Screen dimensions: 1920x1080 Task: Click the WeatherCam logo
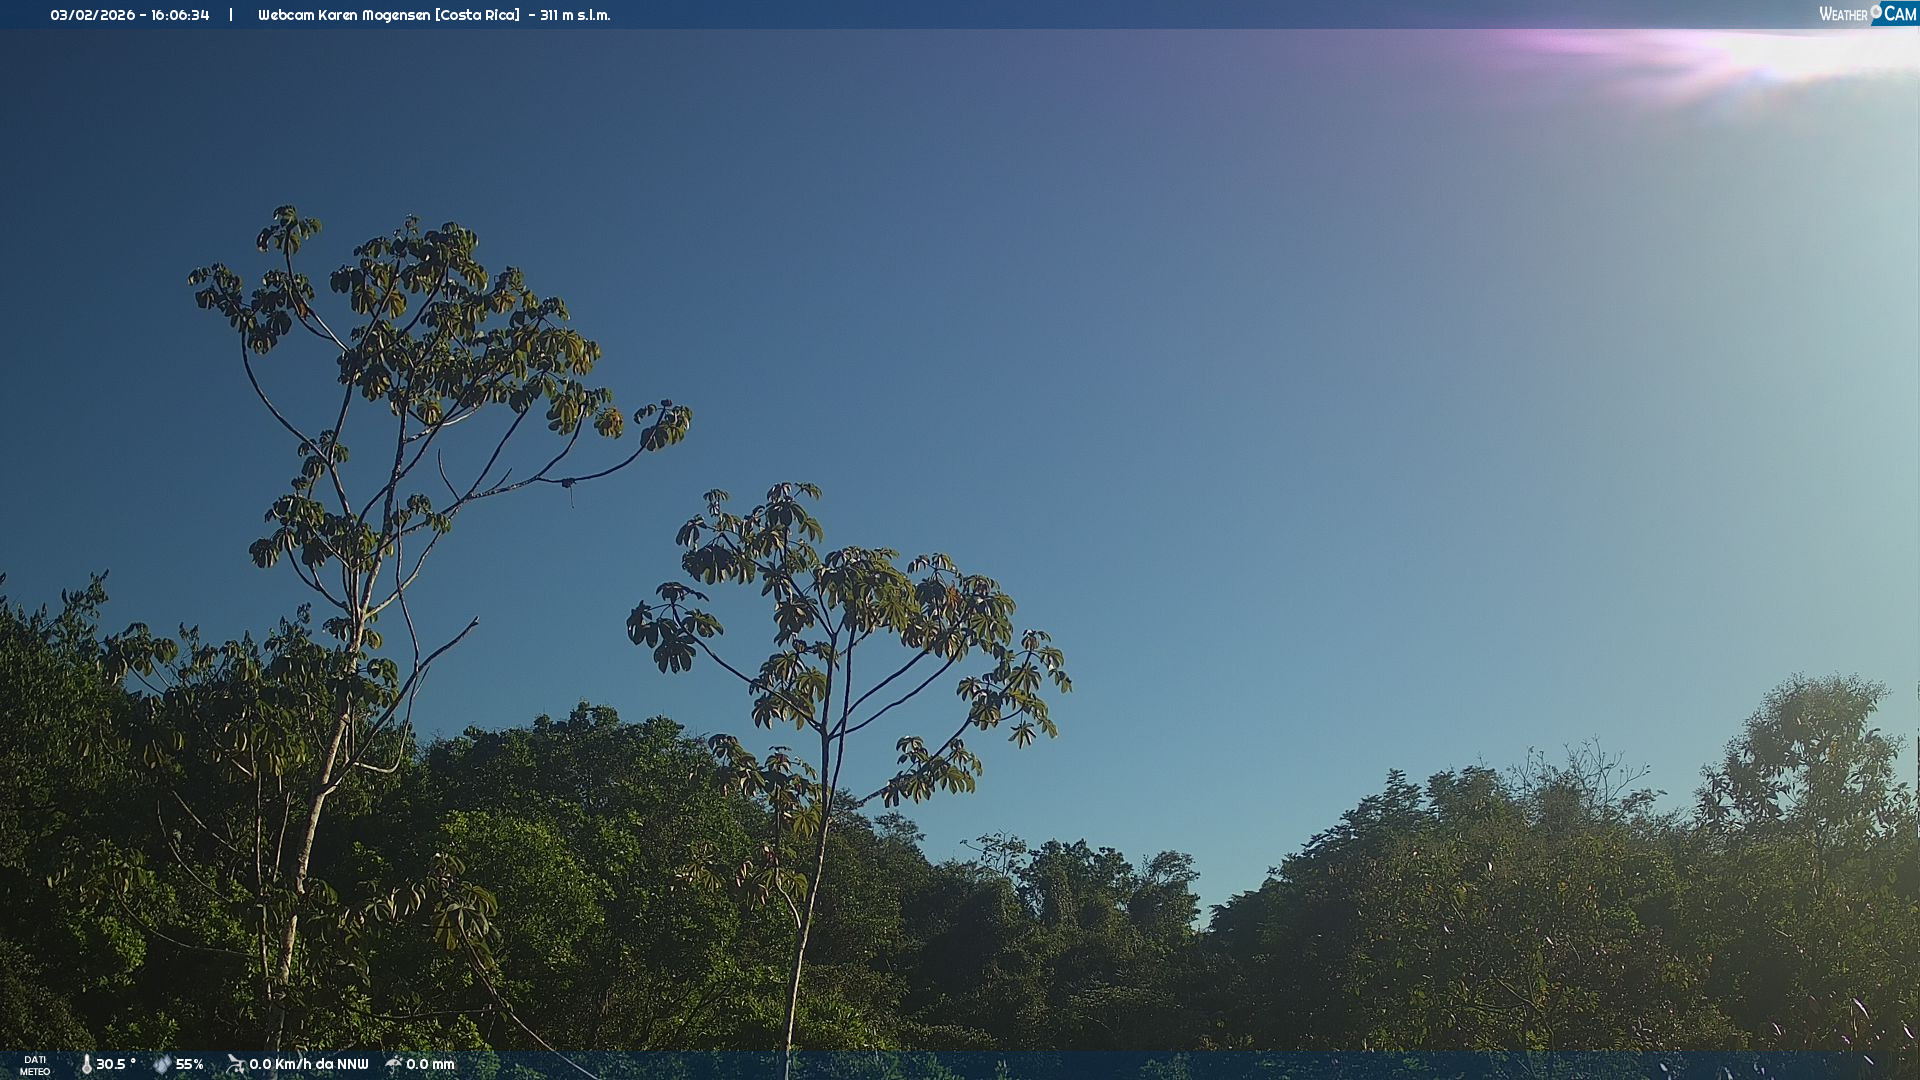point(1867,14)
